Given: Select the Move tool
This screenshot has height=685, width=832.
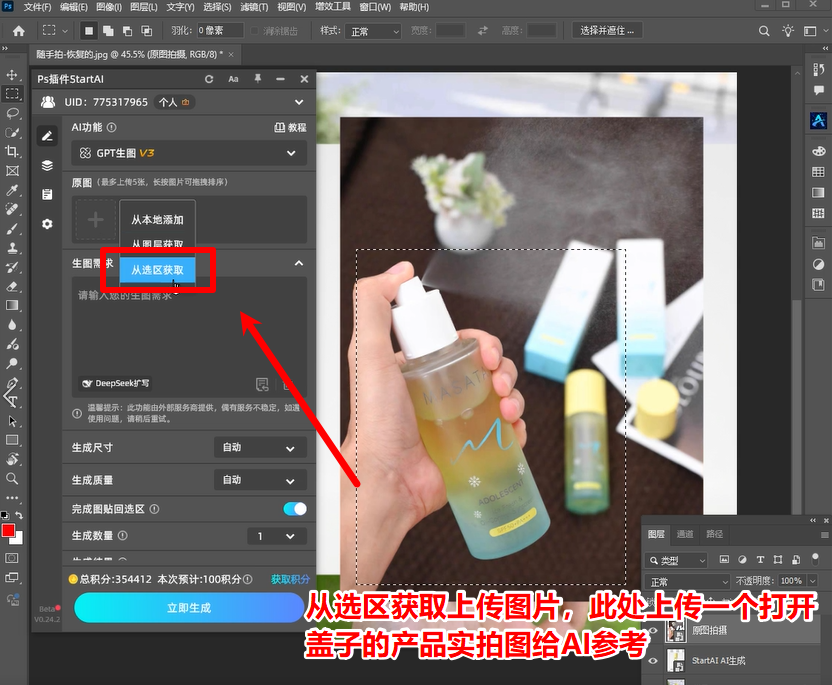Looking at the screenshot, I should (x=12, y=74).
